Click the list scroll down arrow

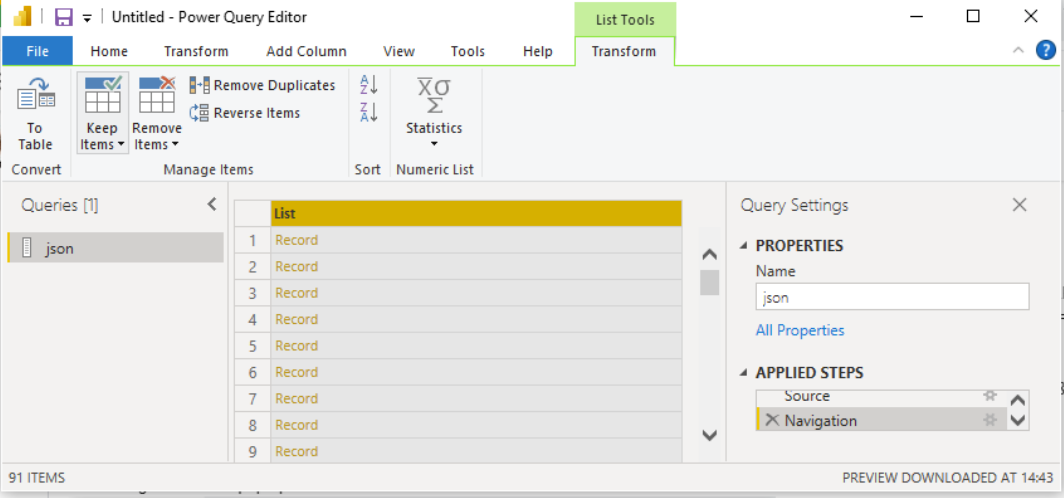(709, 436)
